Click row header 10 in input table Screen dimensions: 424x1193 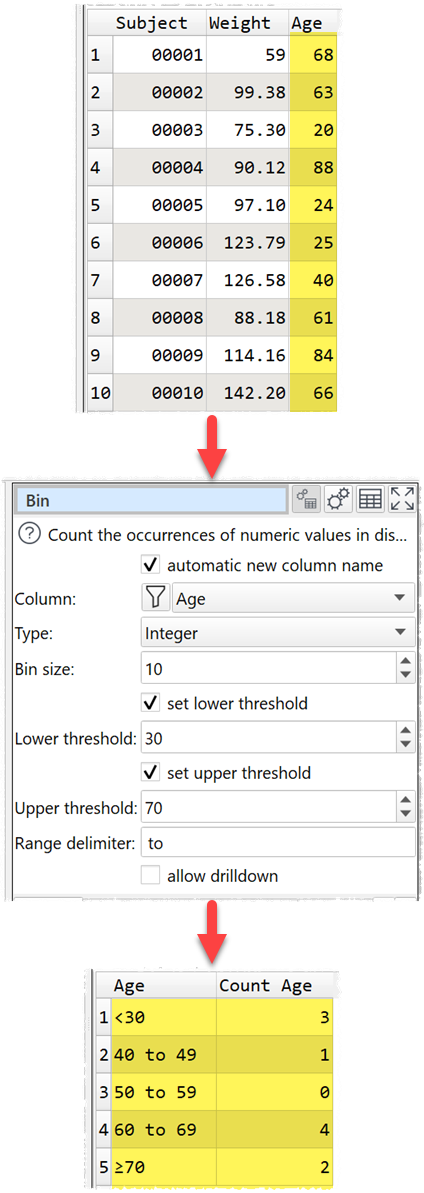pyautogui.click(x=100, y=393)
